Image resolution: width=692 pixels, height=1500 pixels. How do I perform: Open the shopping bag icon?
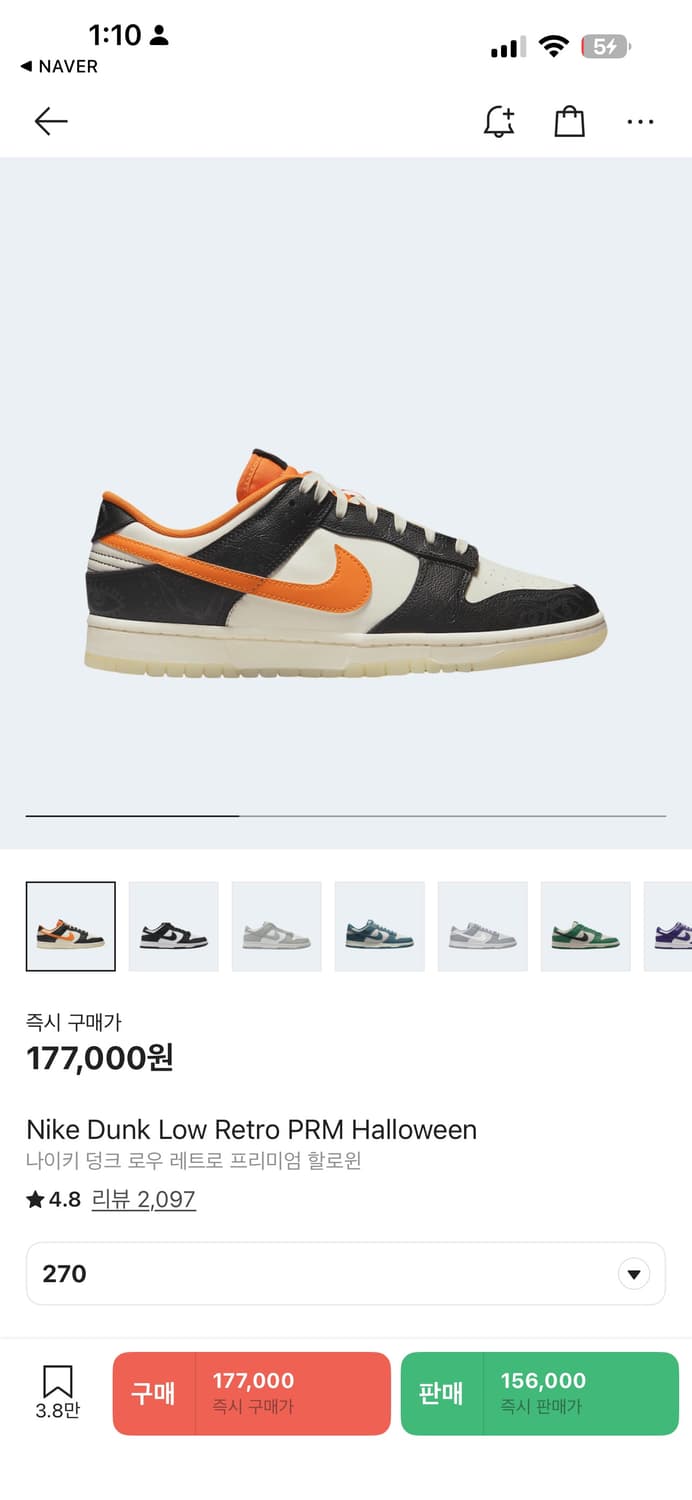[569, 122]
